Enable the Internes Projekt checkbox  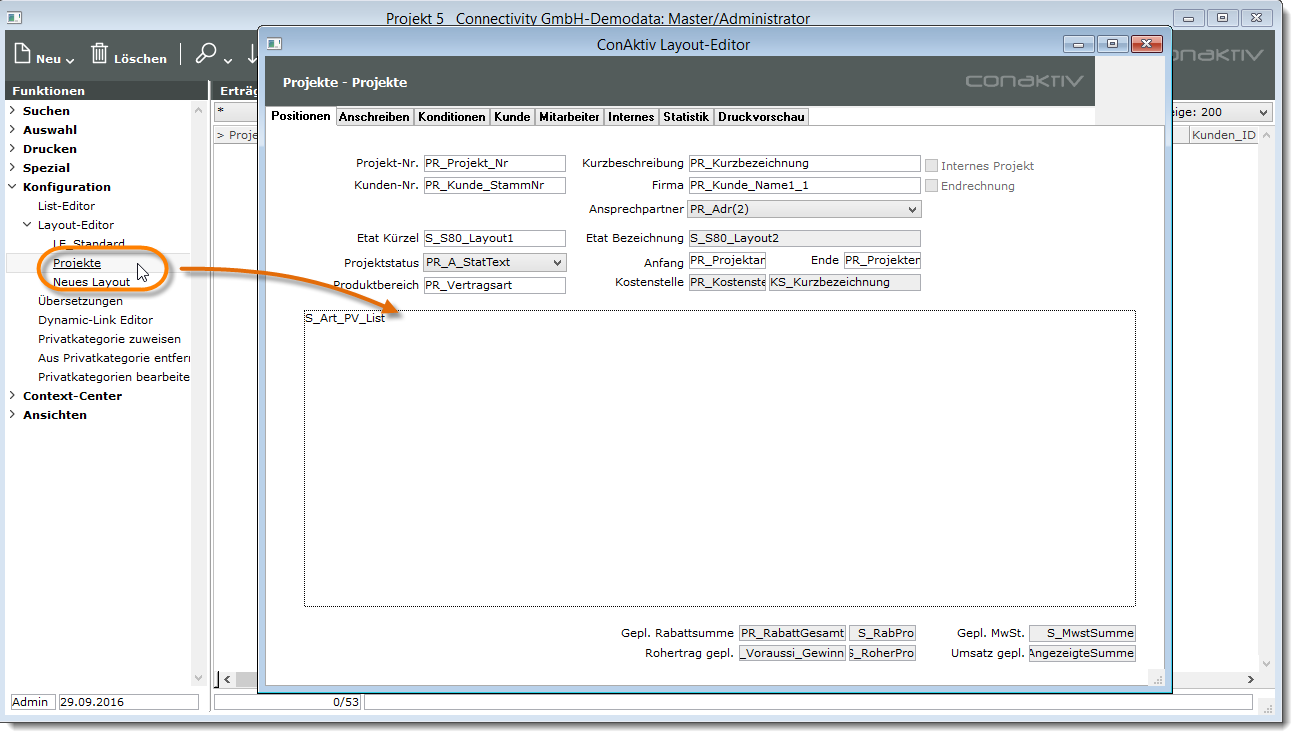pyautogui.click(x=932, y=166)
